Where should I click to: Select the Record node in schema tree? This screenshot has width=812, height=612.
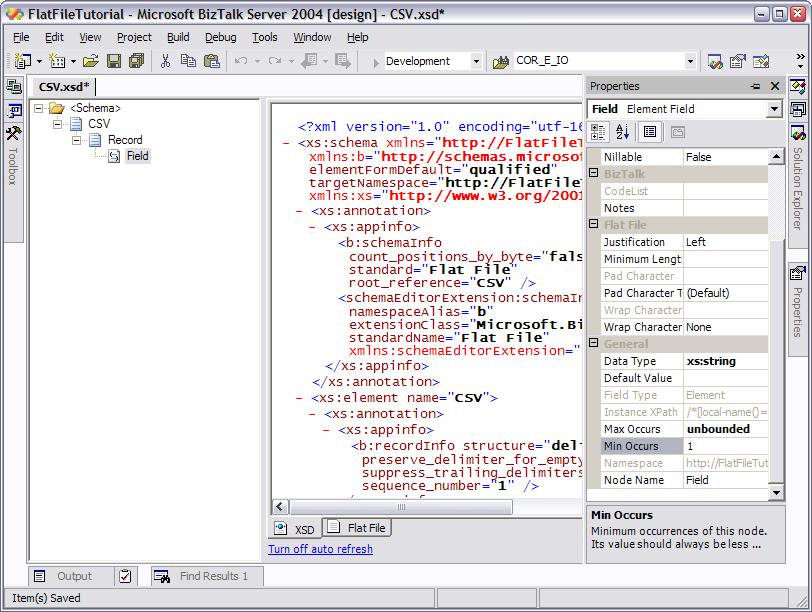(125, 140)
